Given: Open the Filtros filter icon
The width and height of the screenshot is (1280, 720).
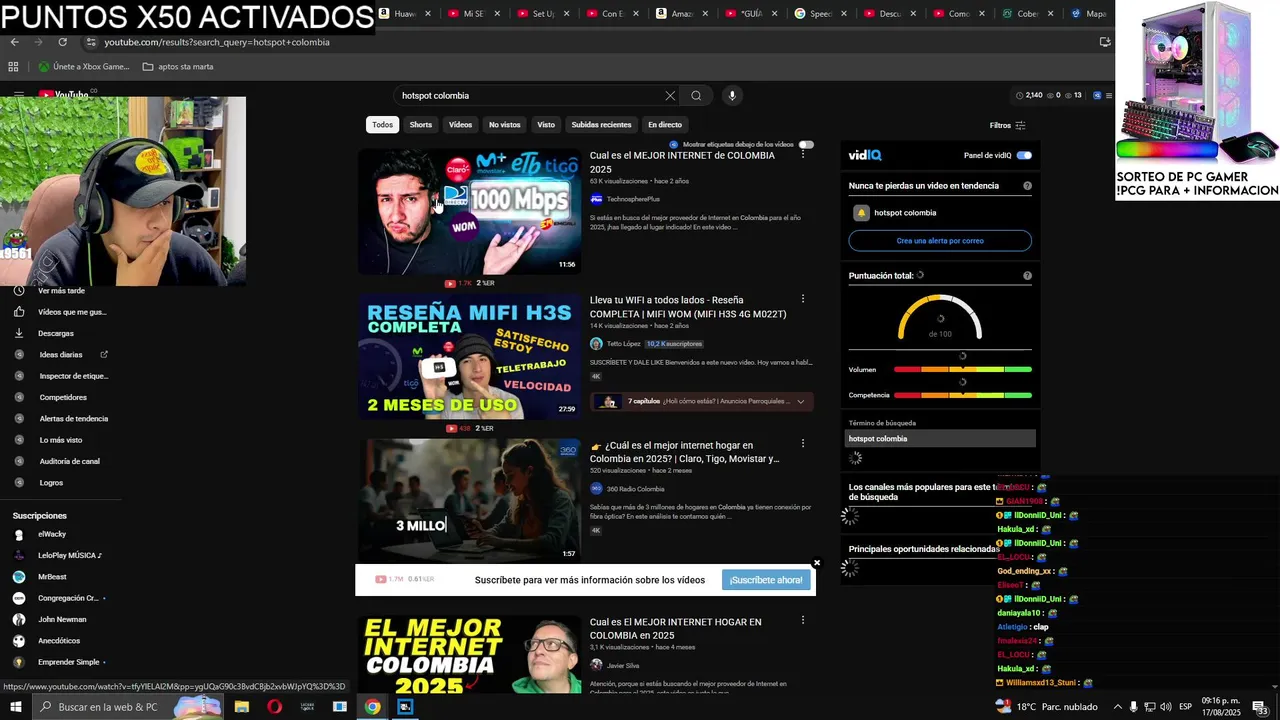Looking at the screenshot, I should [1020, 125].
